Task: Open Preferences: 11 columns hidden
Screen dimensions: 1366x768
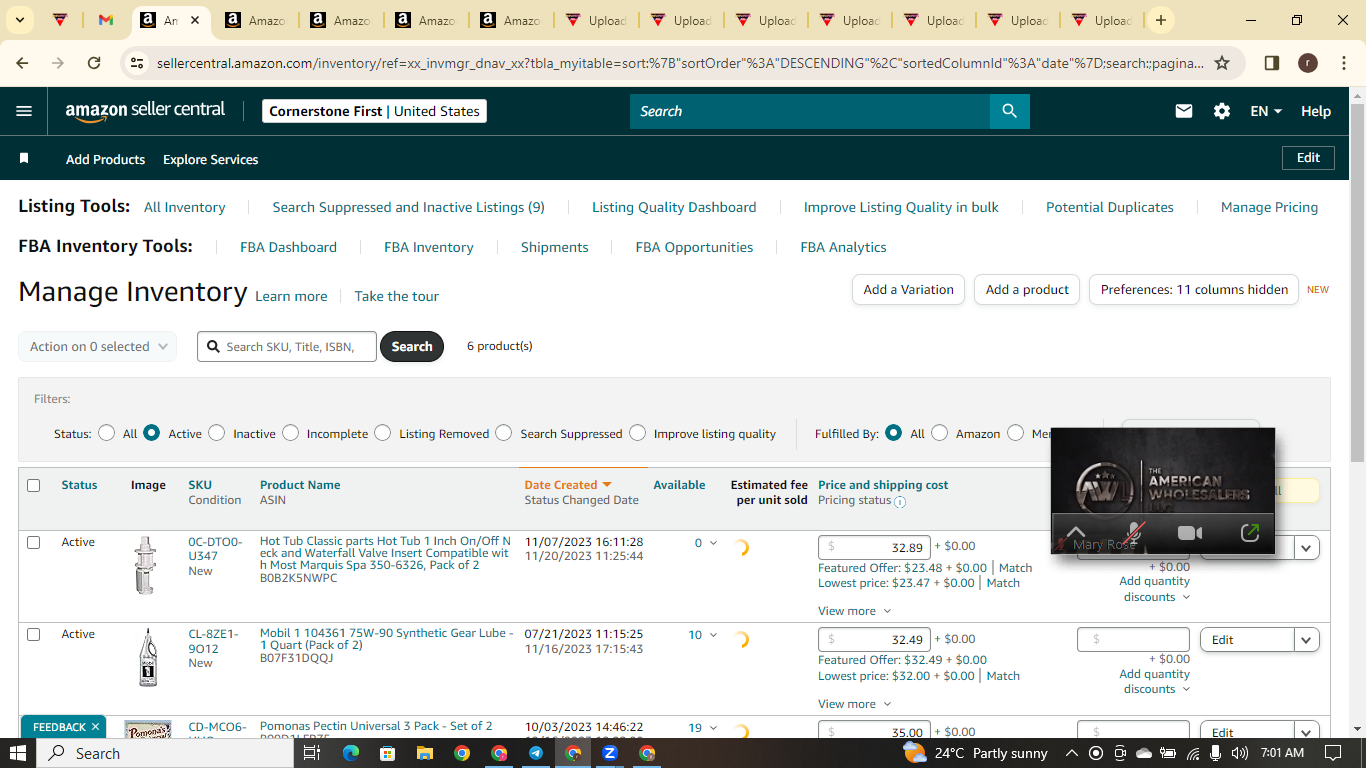Action: [x=1194, y=289]
